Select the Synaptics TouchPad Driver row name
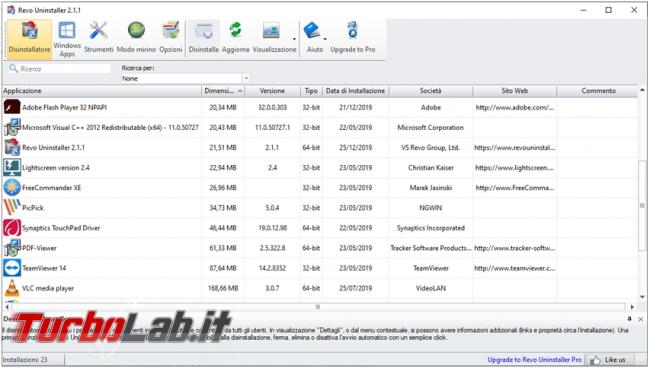Image resolution: width=650 pixels, height=368 pixels. tap(61, 228)
